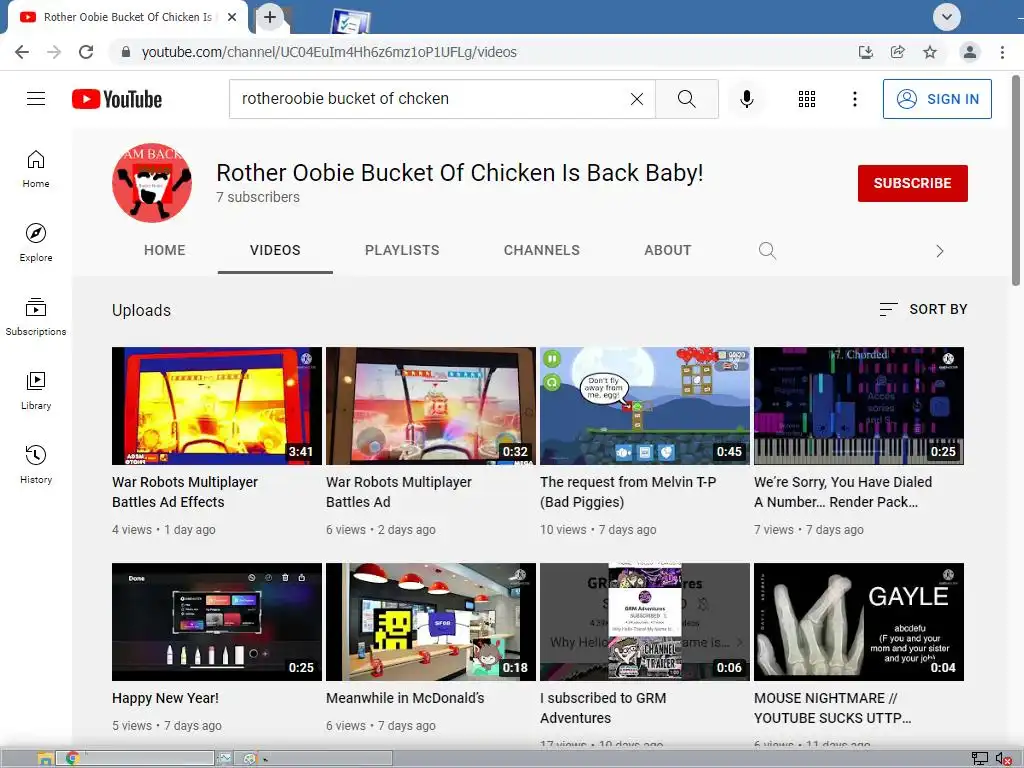Clear the search box with the X
This screenshot has height=768, width=1024.
tap(637, 99)
